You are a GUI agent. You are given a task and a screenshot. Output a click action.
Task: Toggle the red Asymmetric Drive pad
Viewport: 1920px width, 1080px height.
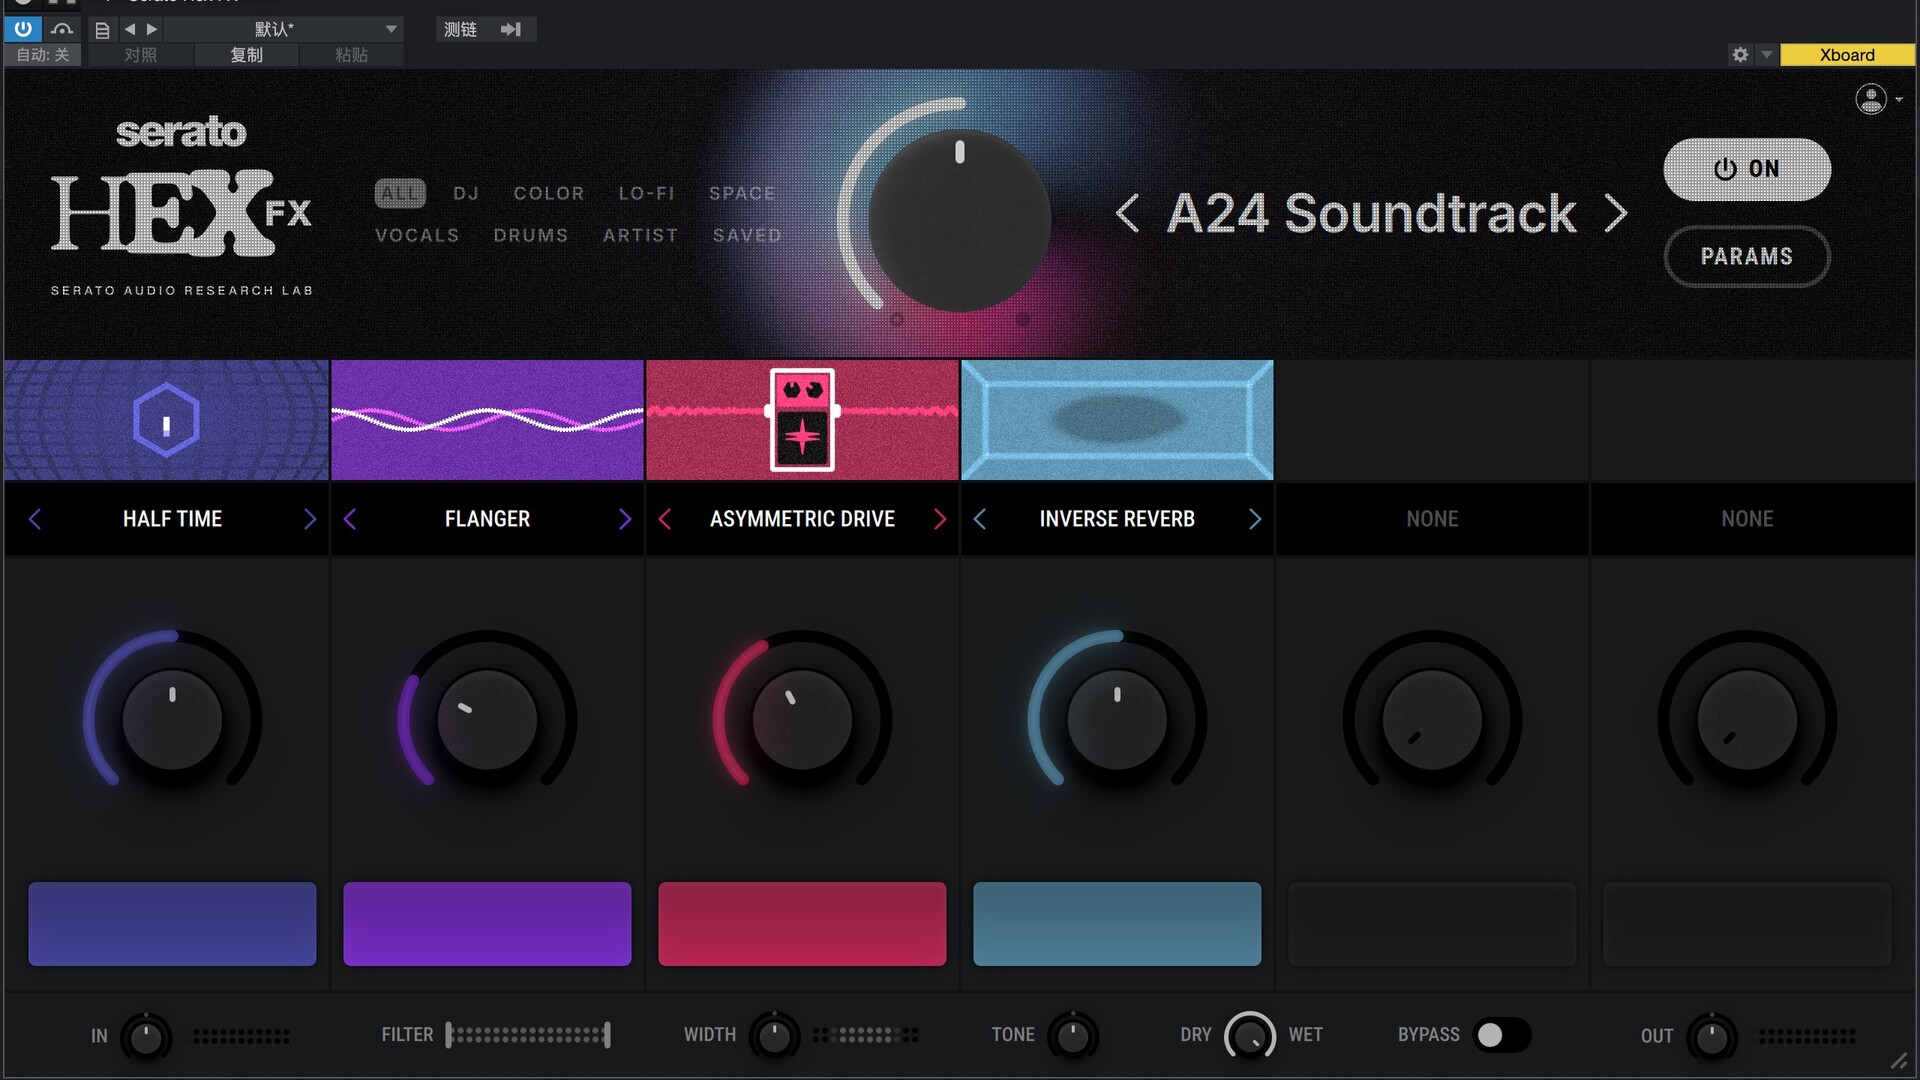point(802,924)
